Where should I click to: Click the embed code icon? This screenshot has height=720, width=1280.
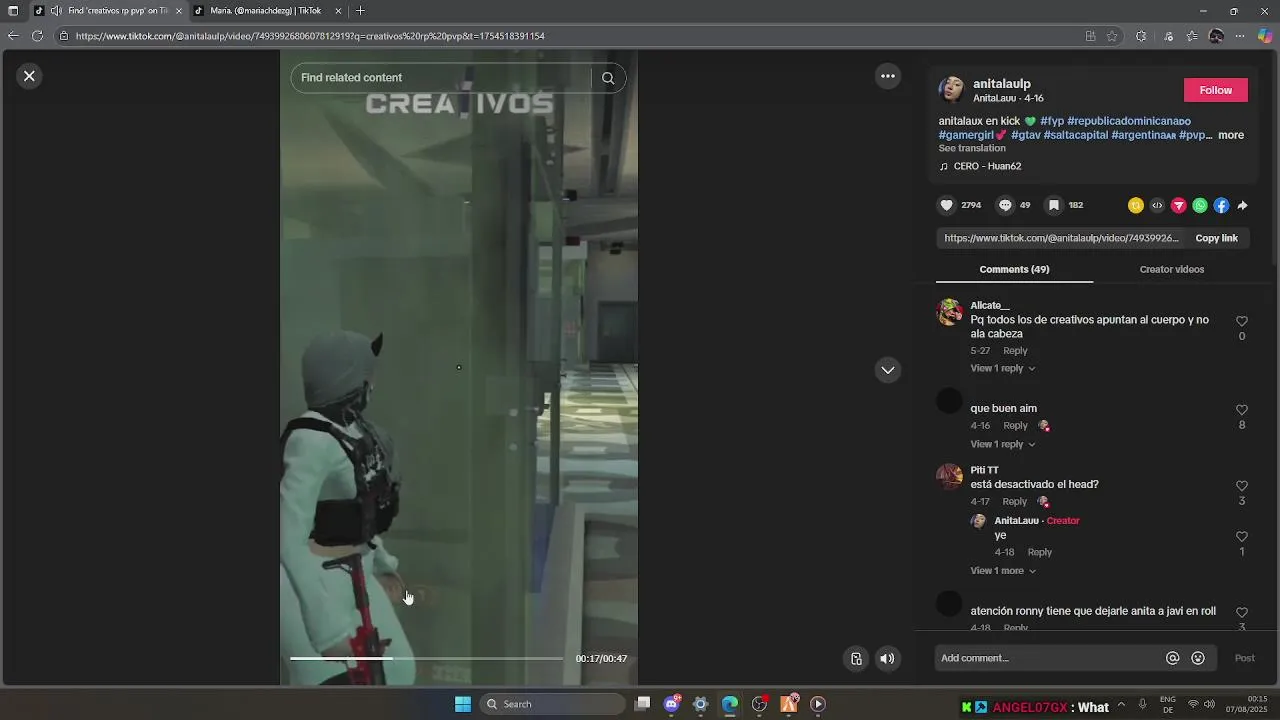[1157, 205]
